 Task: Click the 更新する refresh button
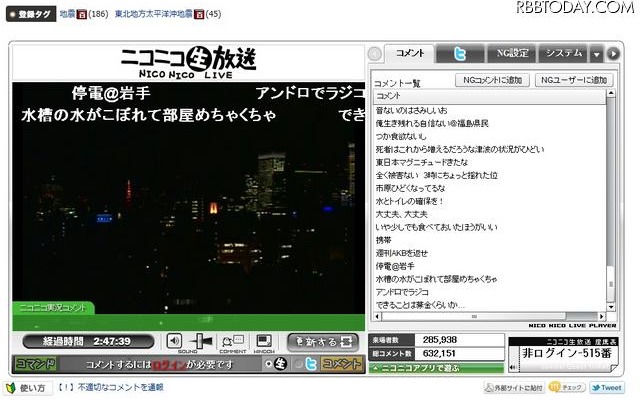pos(322,342)
